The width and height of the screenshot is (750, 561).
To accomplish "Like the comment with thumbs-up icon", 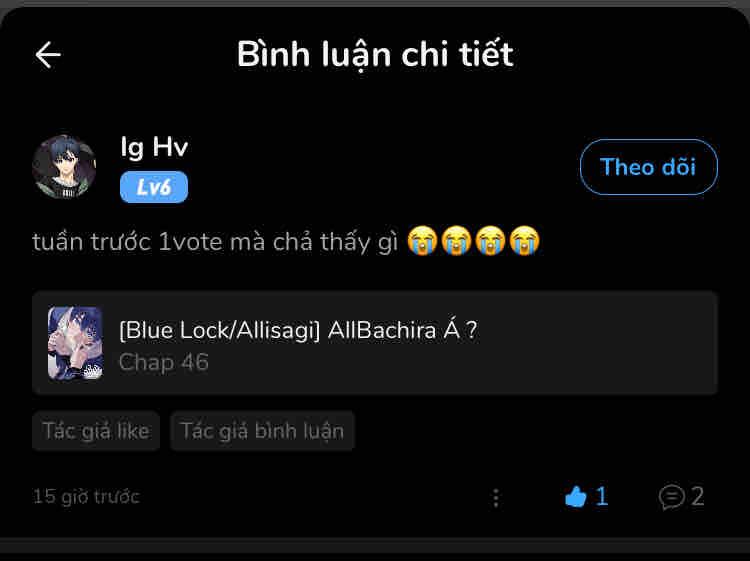I will [575, 497].
